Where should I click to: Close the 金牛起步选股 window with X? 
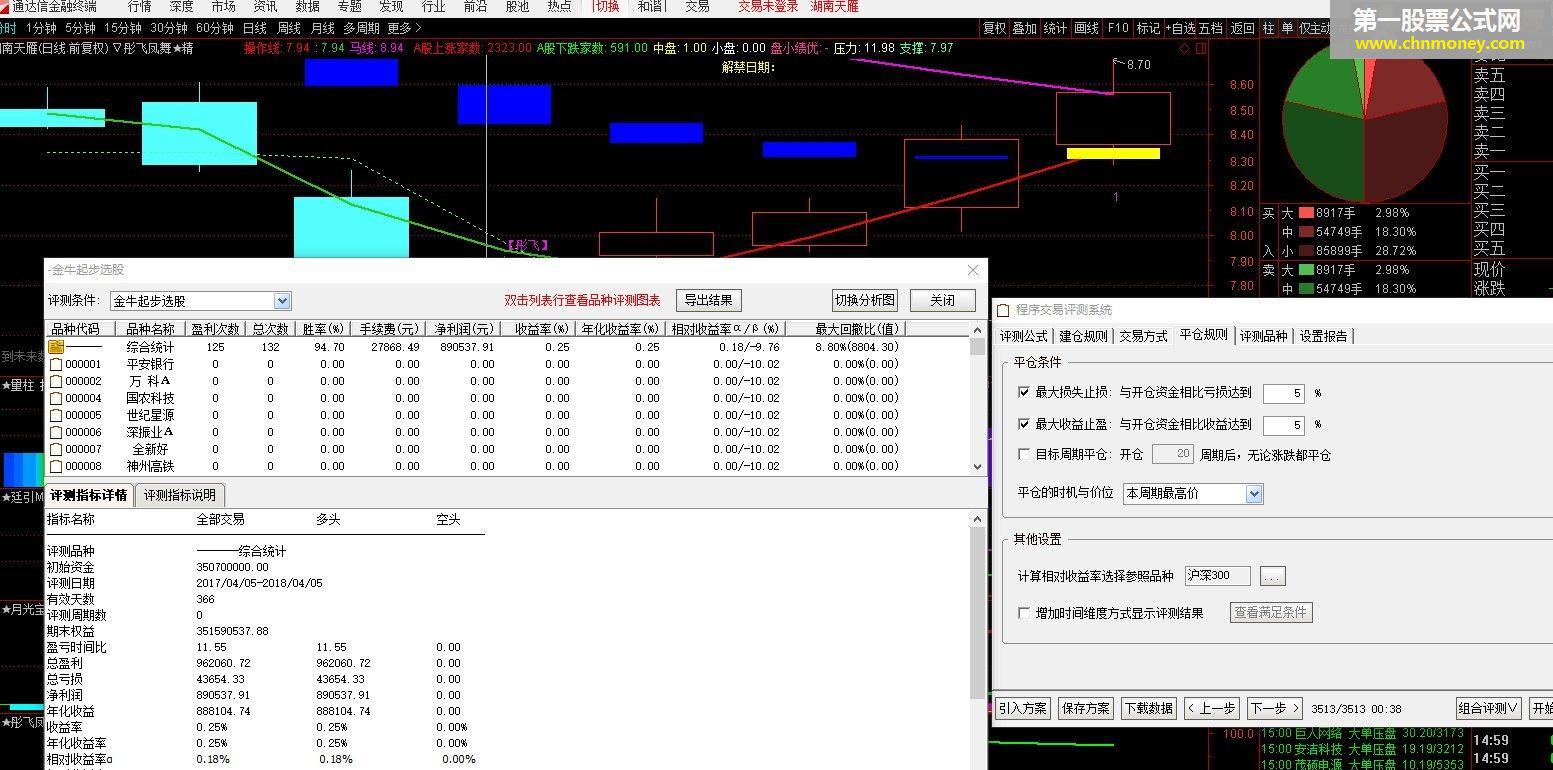coord(974,270)
